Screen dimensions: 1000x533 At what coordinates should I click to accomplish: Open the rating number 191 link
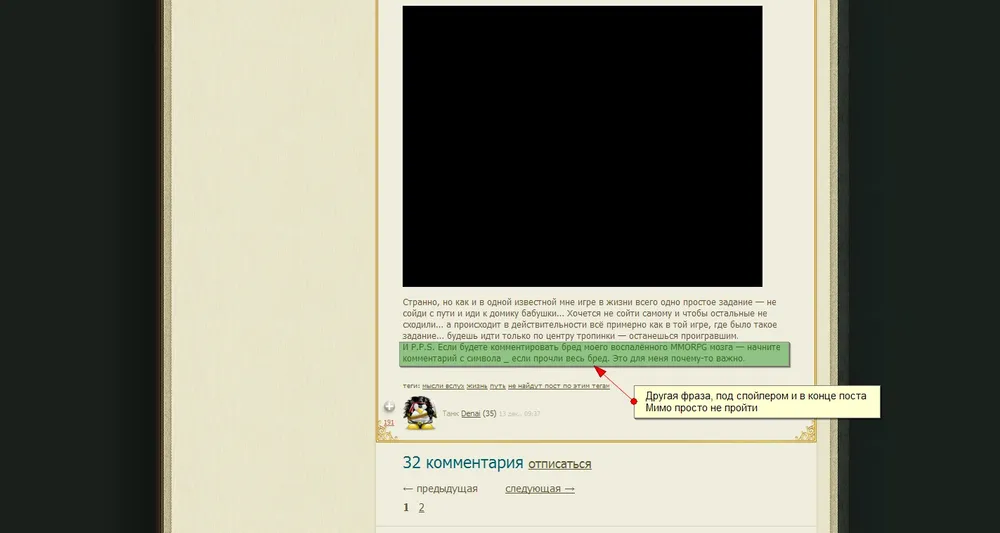point(389,423)
